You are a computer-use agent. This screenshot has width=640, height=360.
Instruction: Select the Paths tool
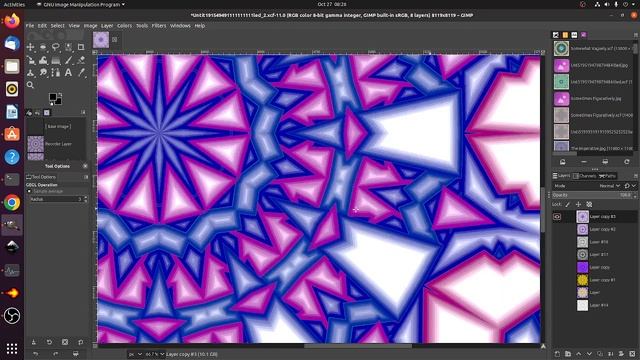tap(56, 73)
